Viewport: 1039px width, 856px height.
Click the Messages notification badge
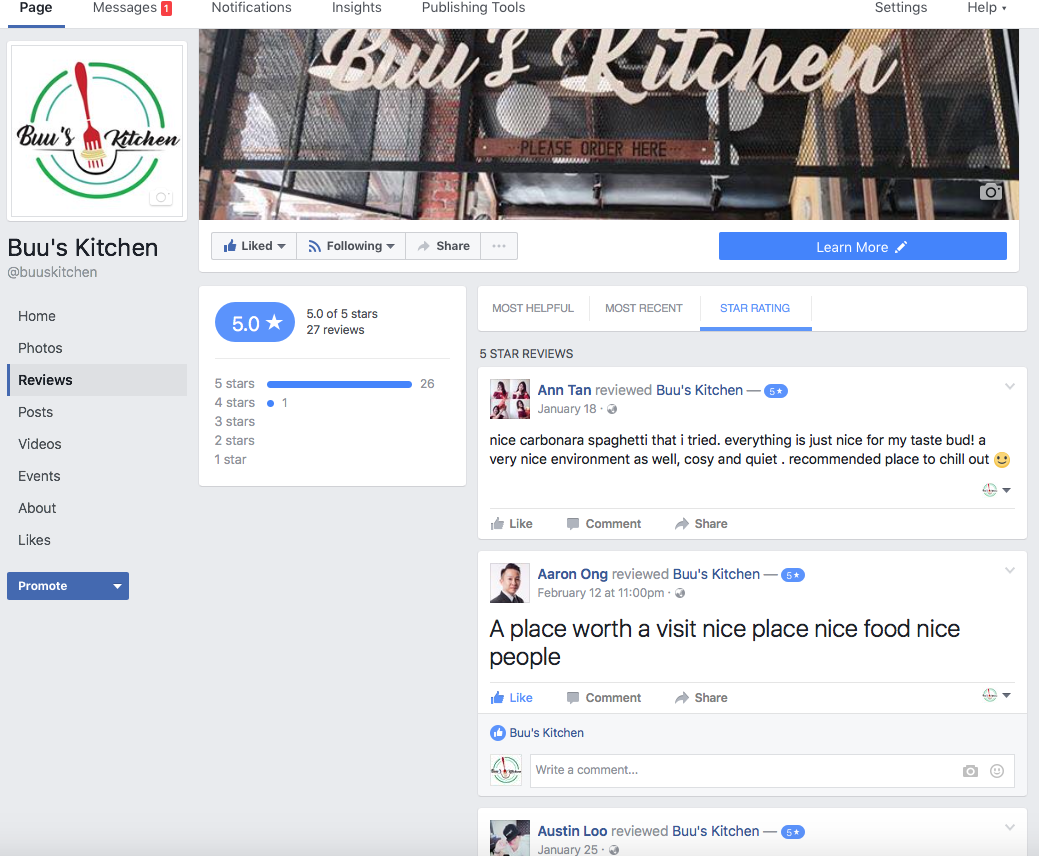166,9
